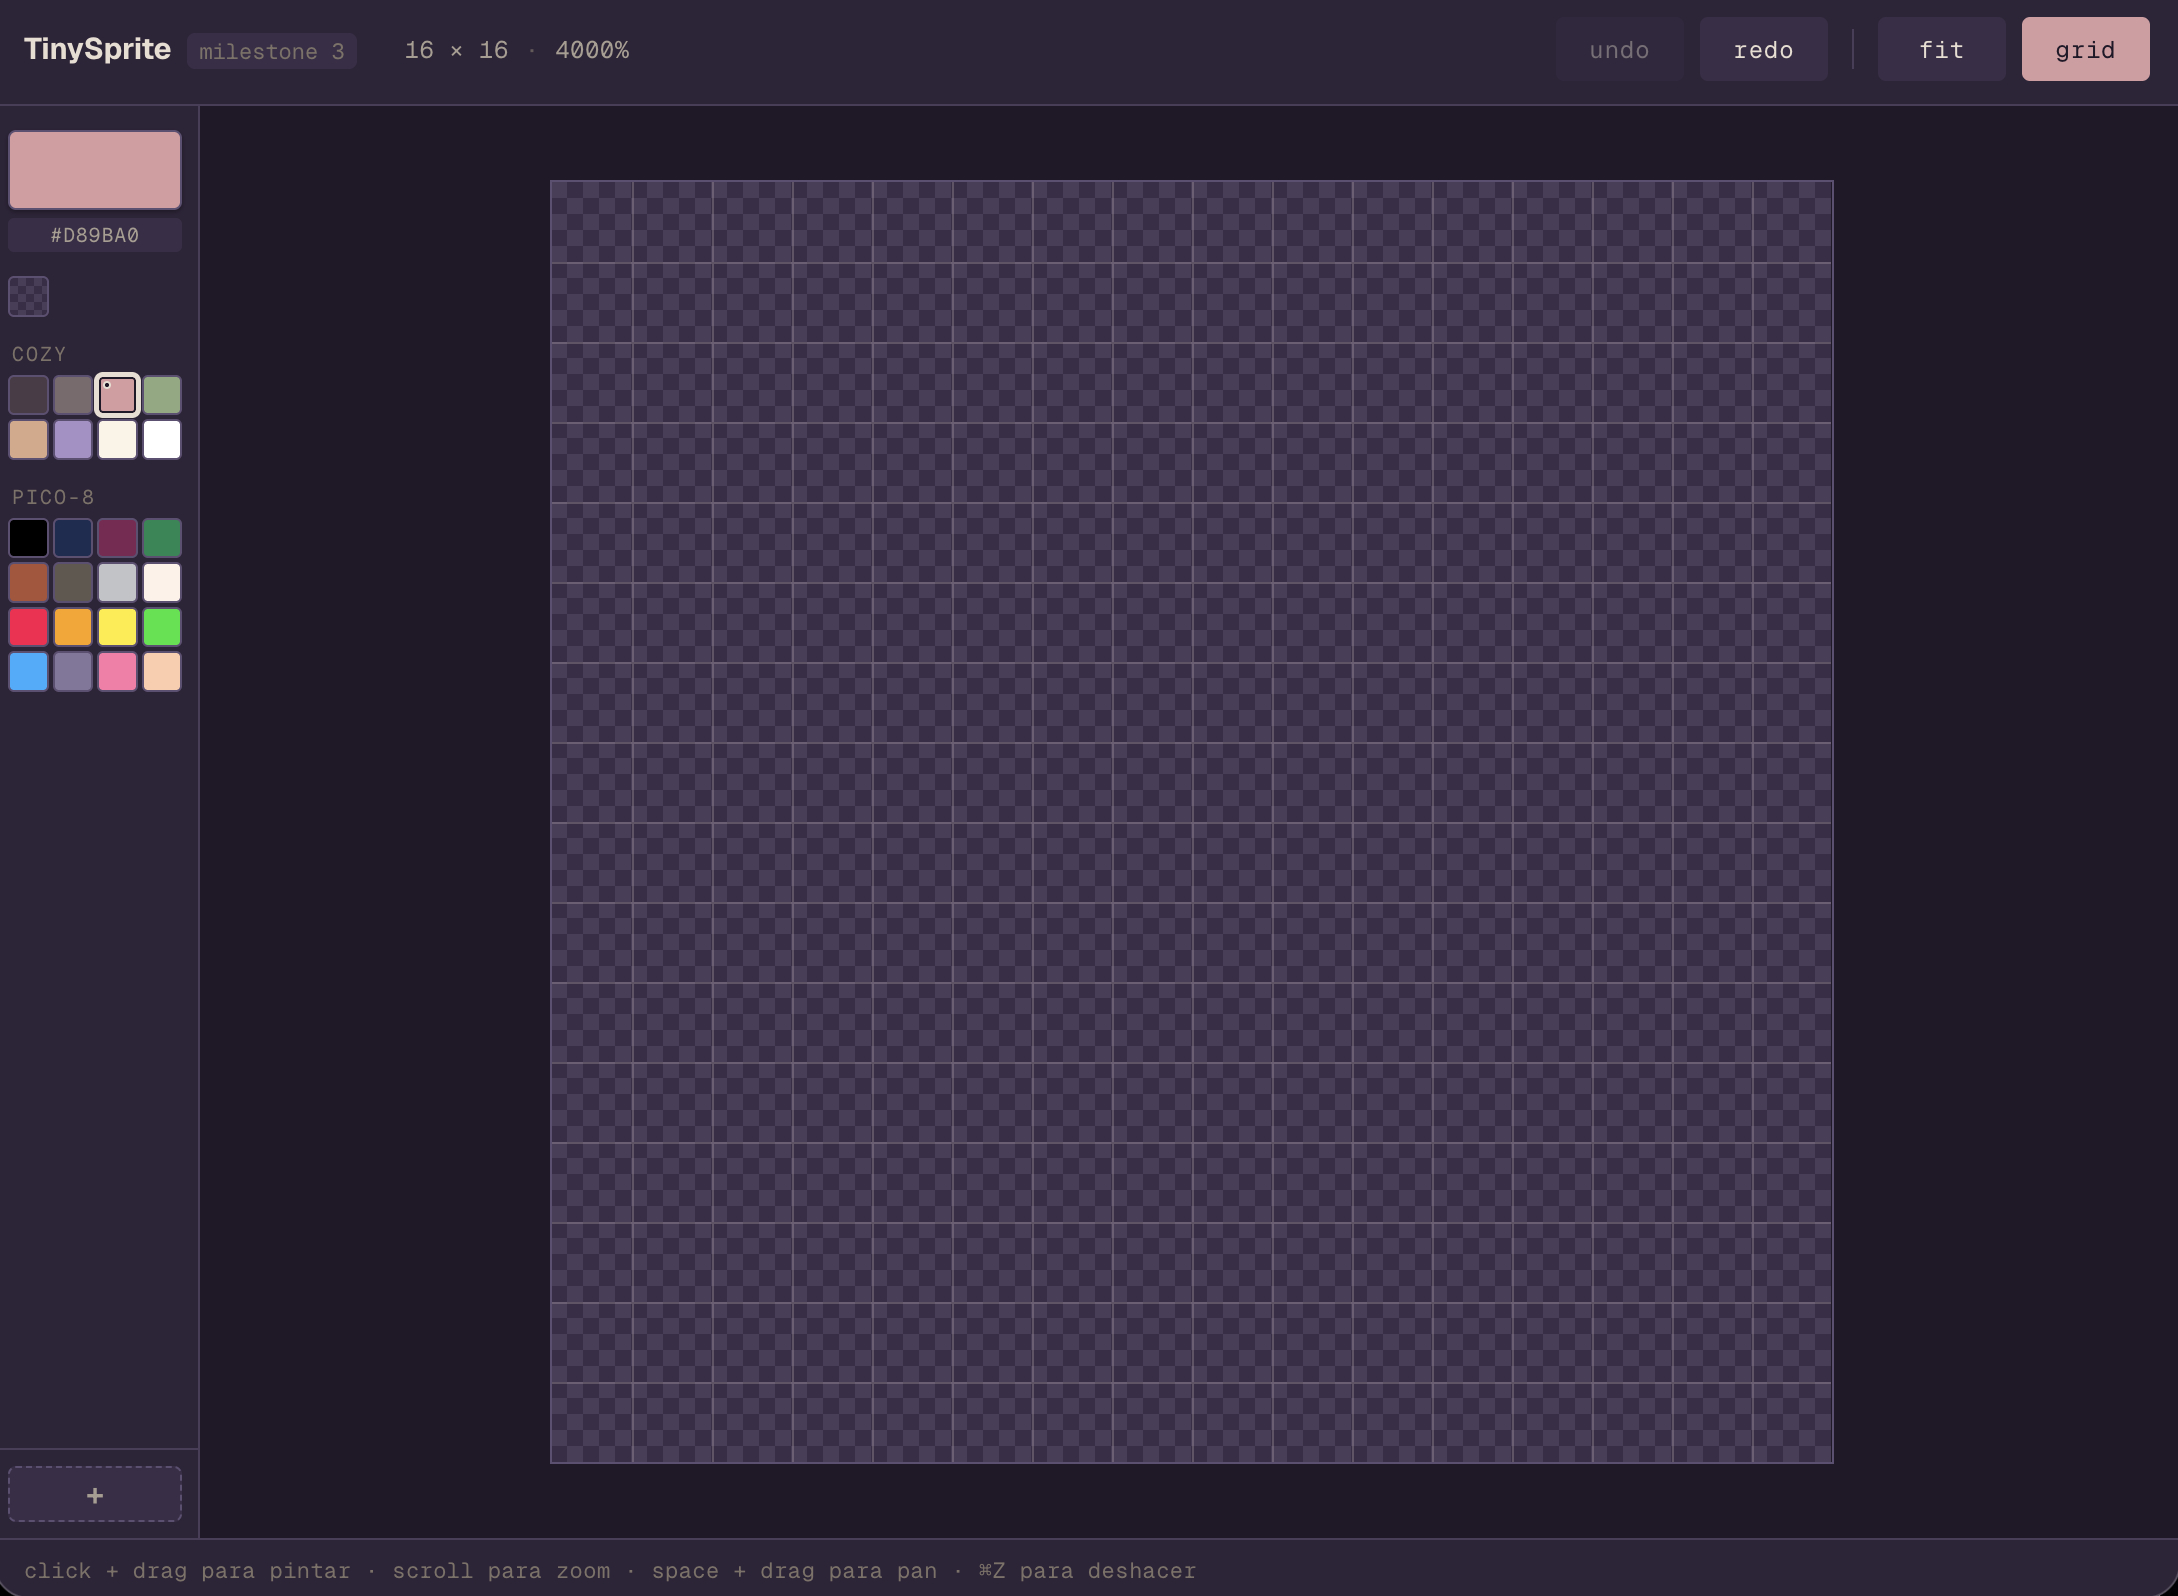Select the peach PICO-8 swatch

coord(162,671)
